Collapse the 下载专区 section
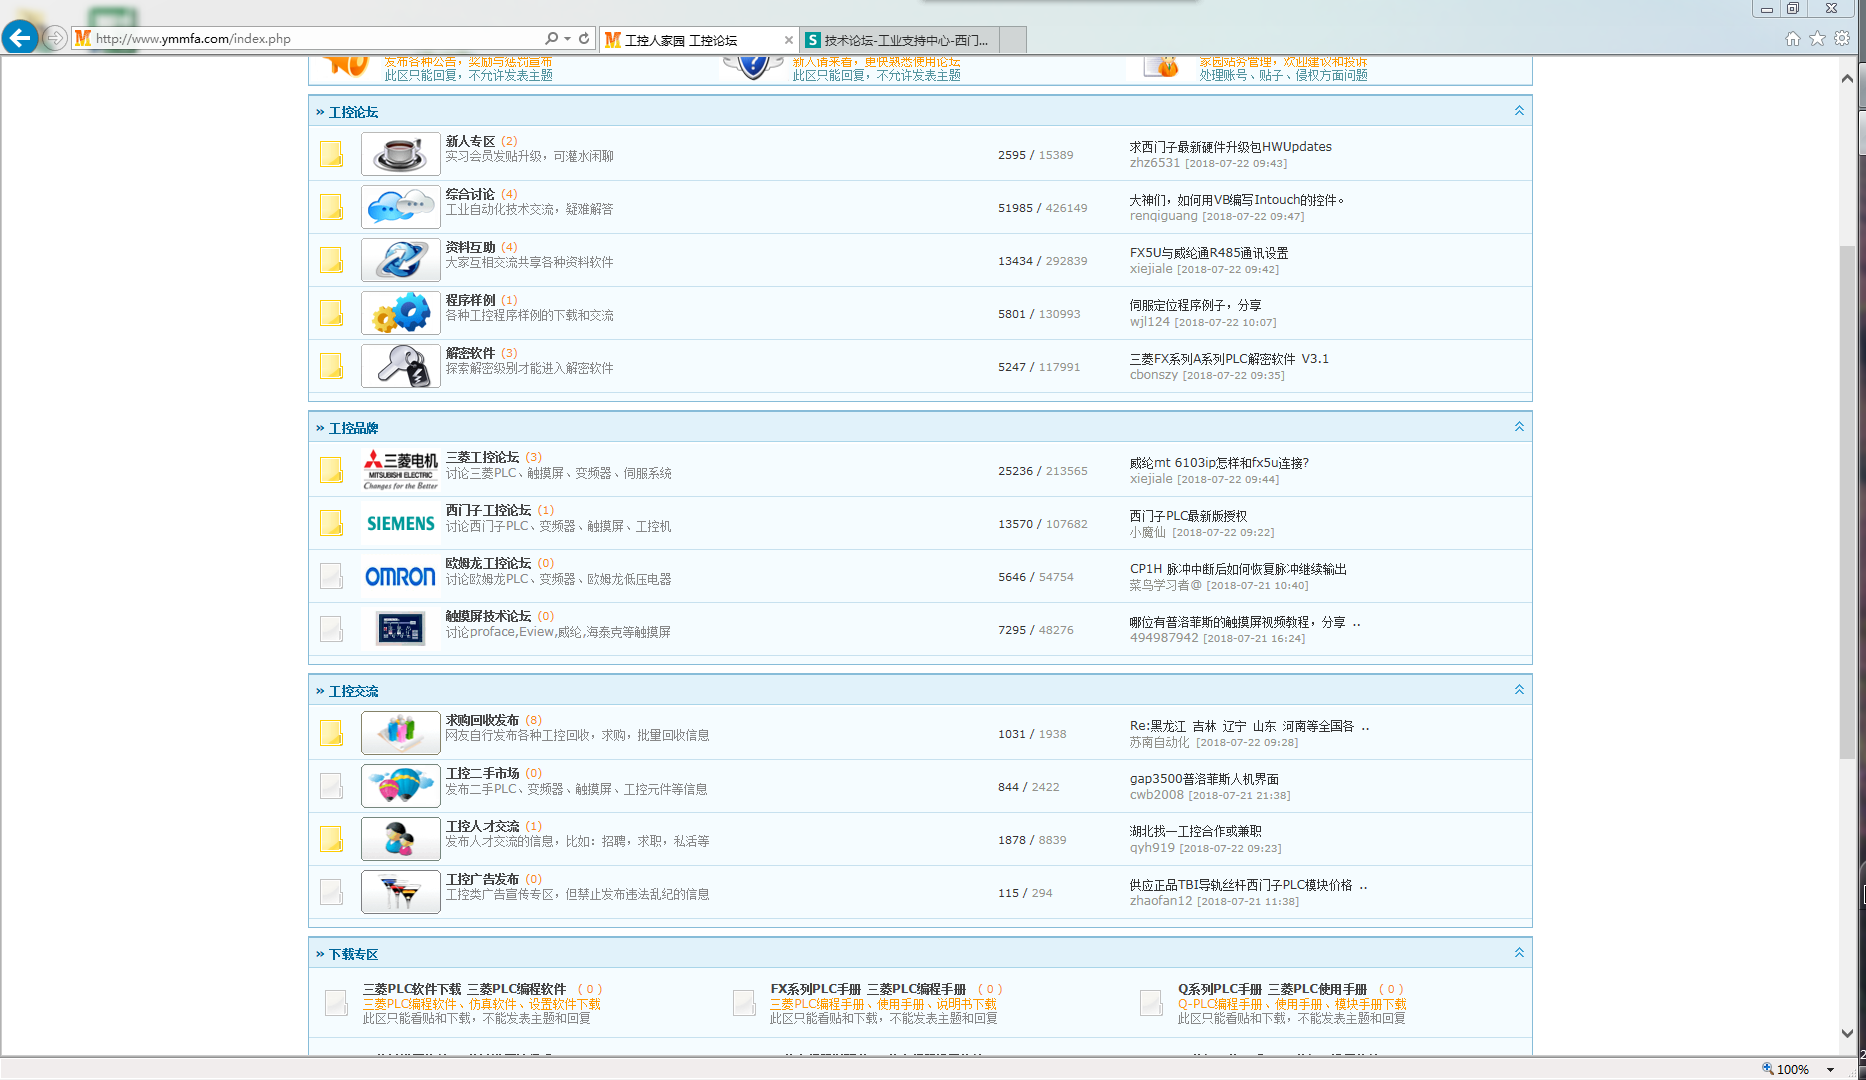This screenshot has width=1866, height=1080. click(1518, 953)
